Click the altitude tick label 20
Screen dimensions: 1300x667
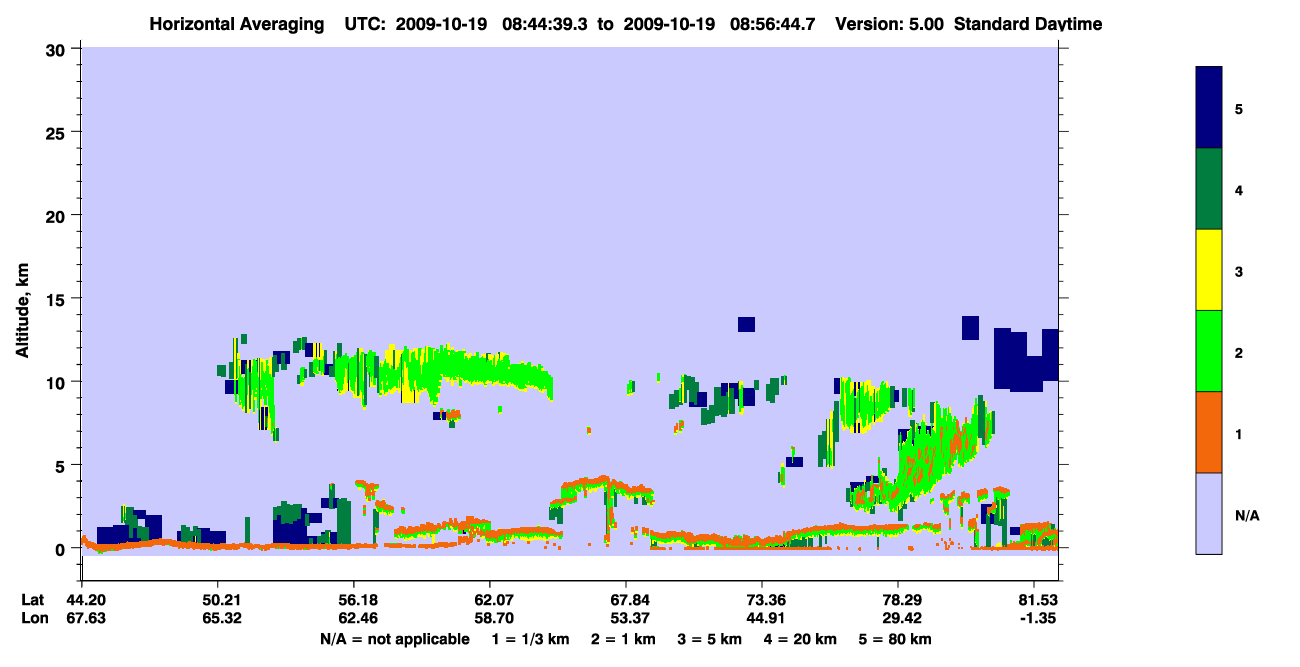pos(58,215)
